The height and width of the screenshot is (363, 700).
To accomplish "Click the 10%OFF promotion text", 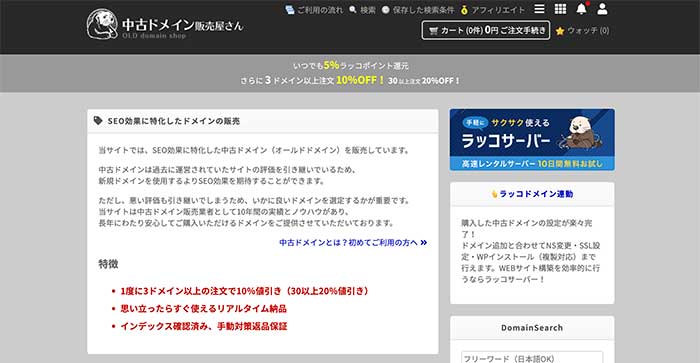I will click(x=360, y=80).
